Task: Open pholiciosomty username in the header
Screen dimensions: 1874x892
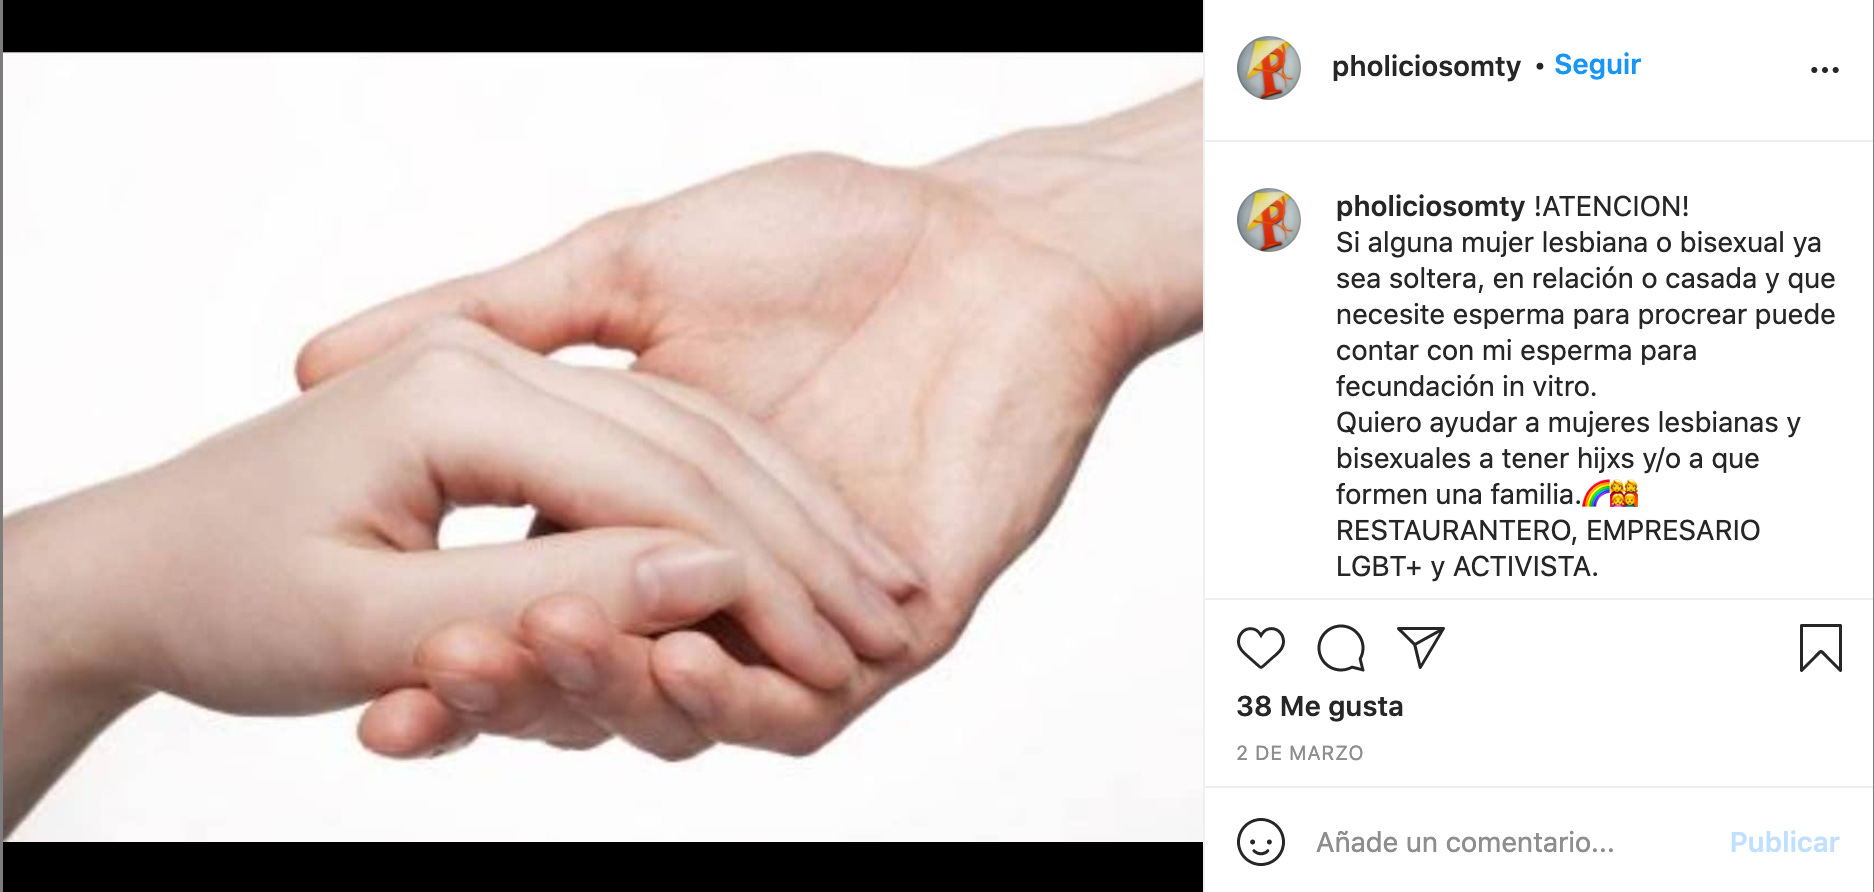Action: [1426, 66]
